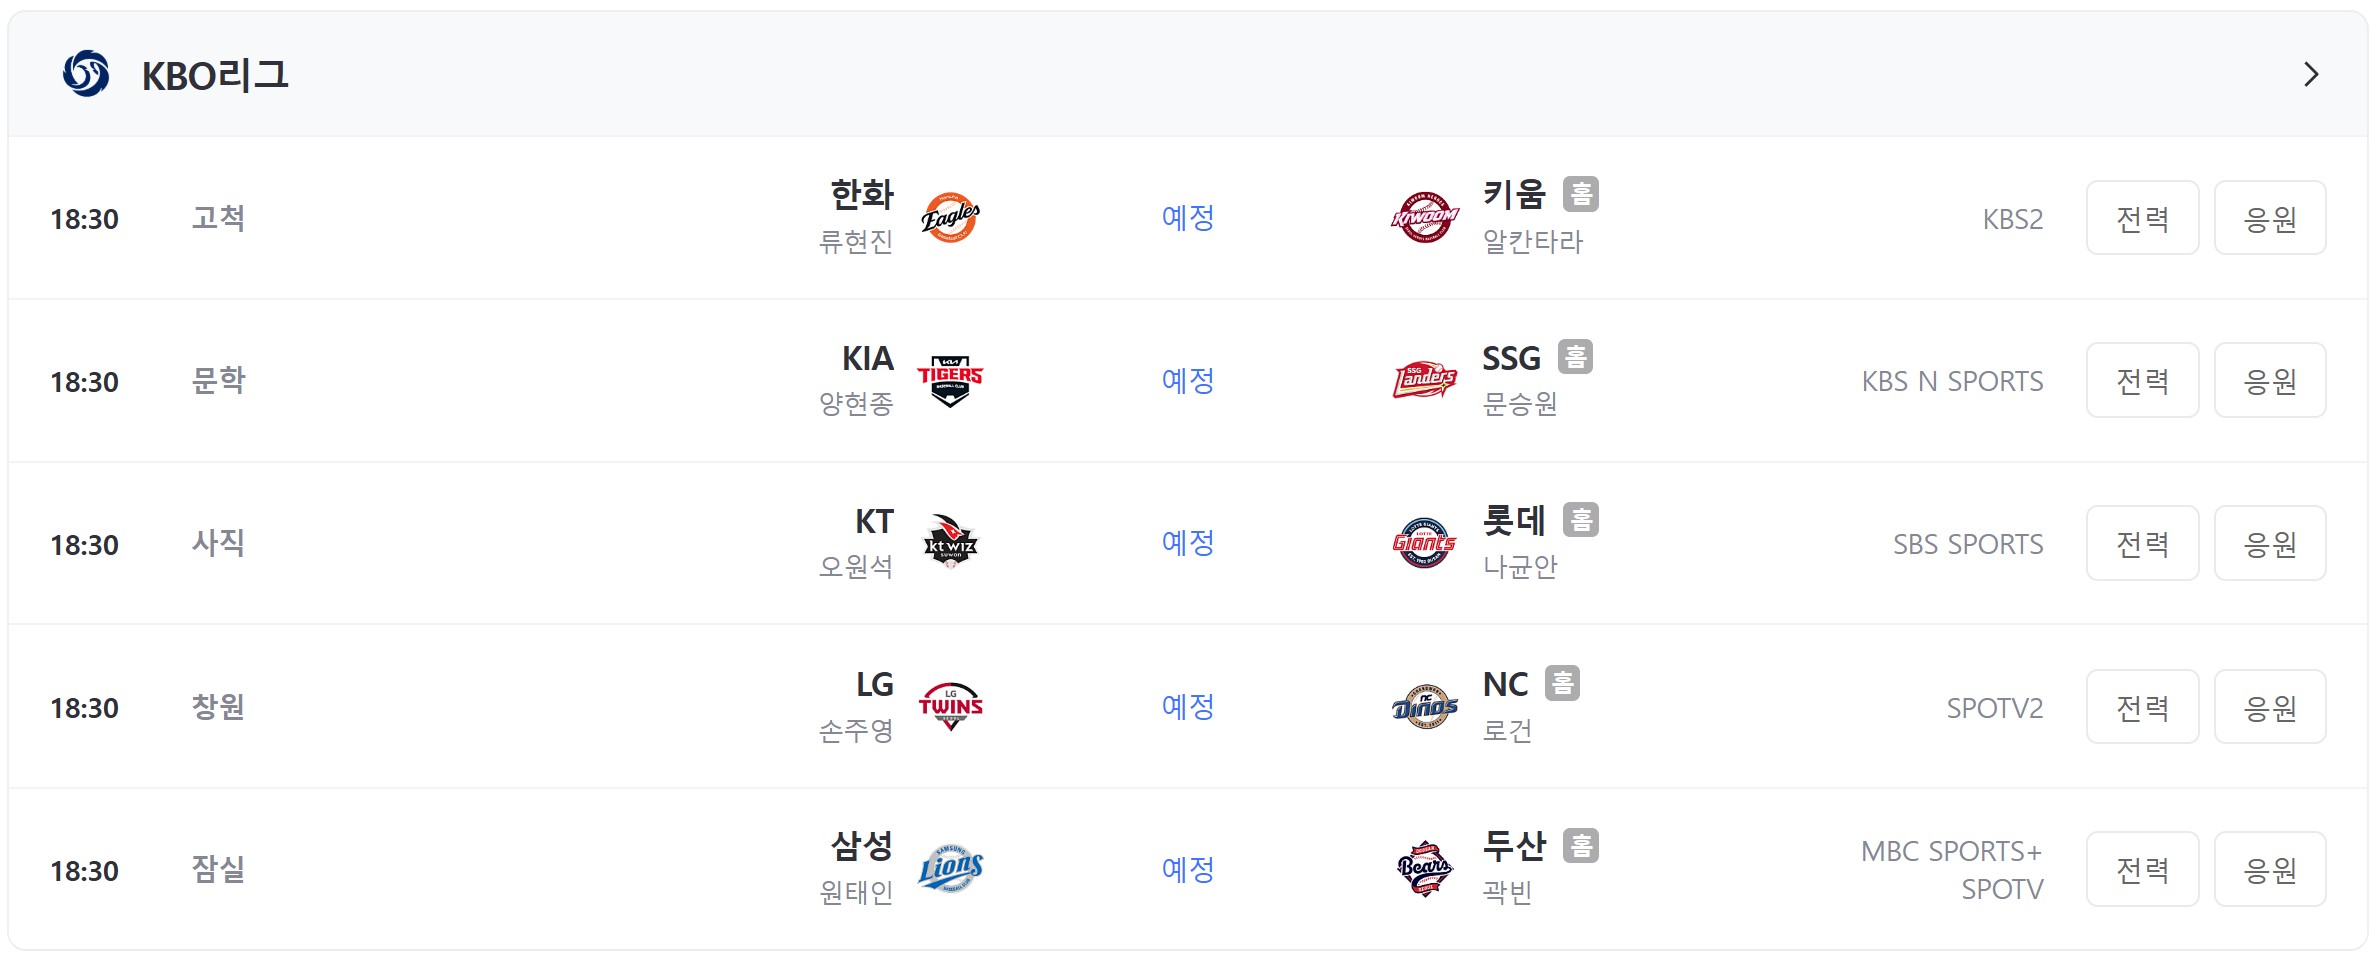Expand KBO리그 section with right chevron
The width and height of the screenshot is (2378, 960).
pyautogui.click(x=2311, y=74)
